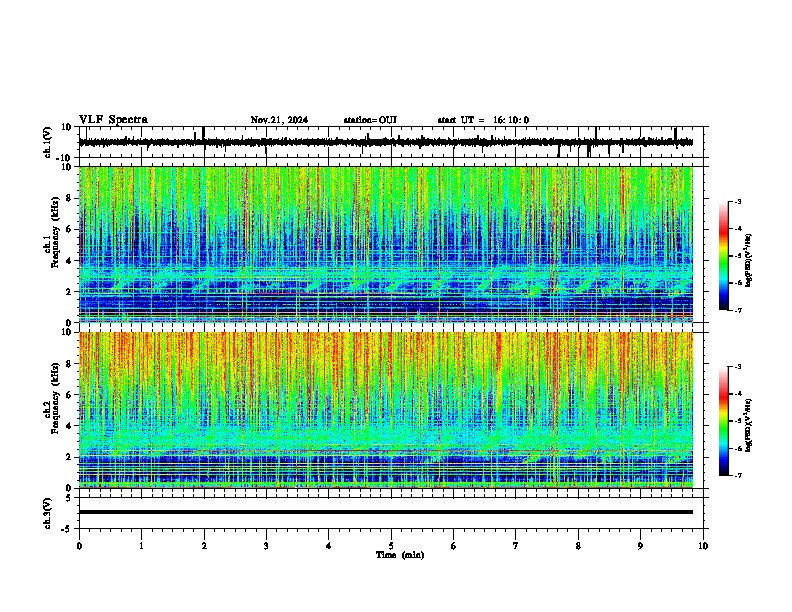792x612 pixels.
Task: Click the "-7" label on ch.2 color scale
Action: coord(737,475)
